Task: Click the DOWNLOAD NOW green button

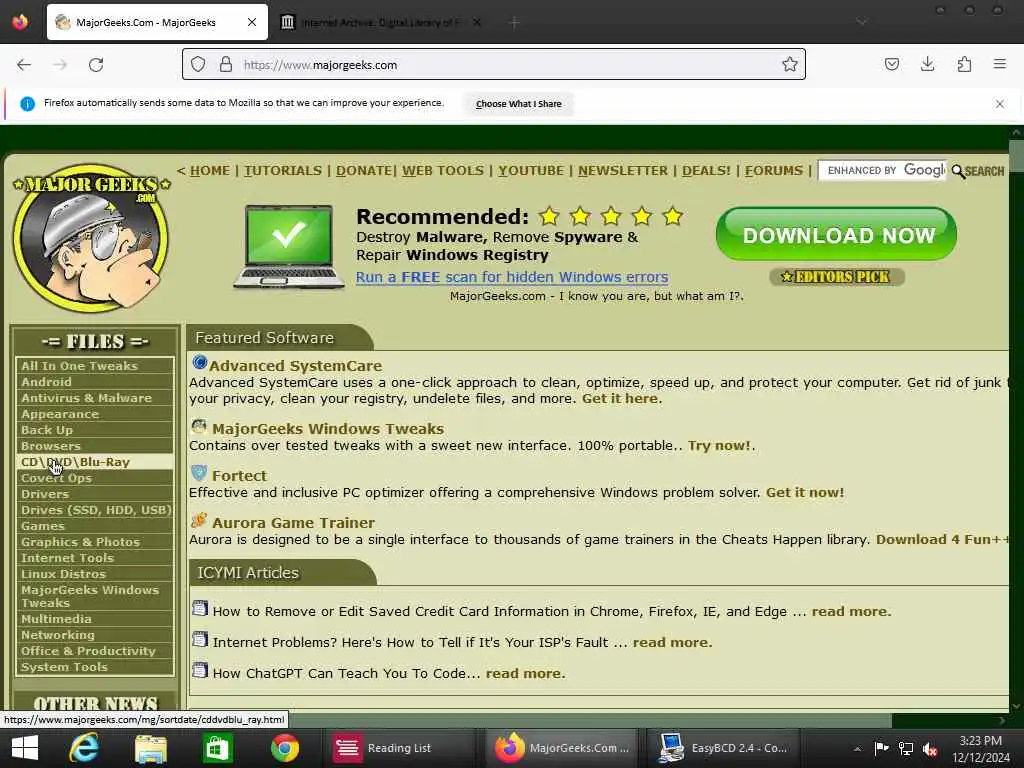Action: [x=837, y=234]
